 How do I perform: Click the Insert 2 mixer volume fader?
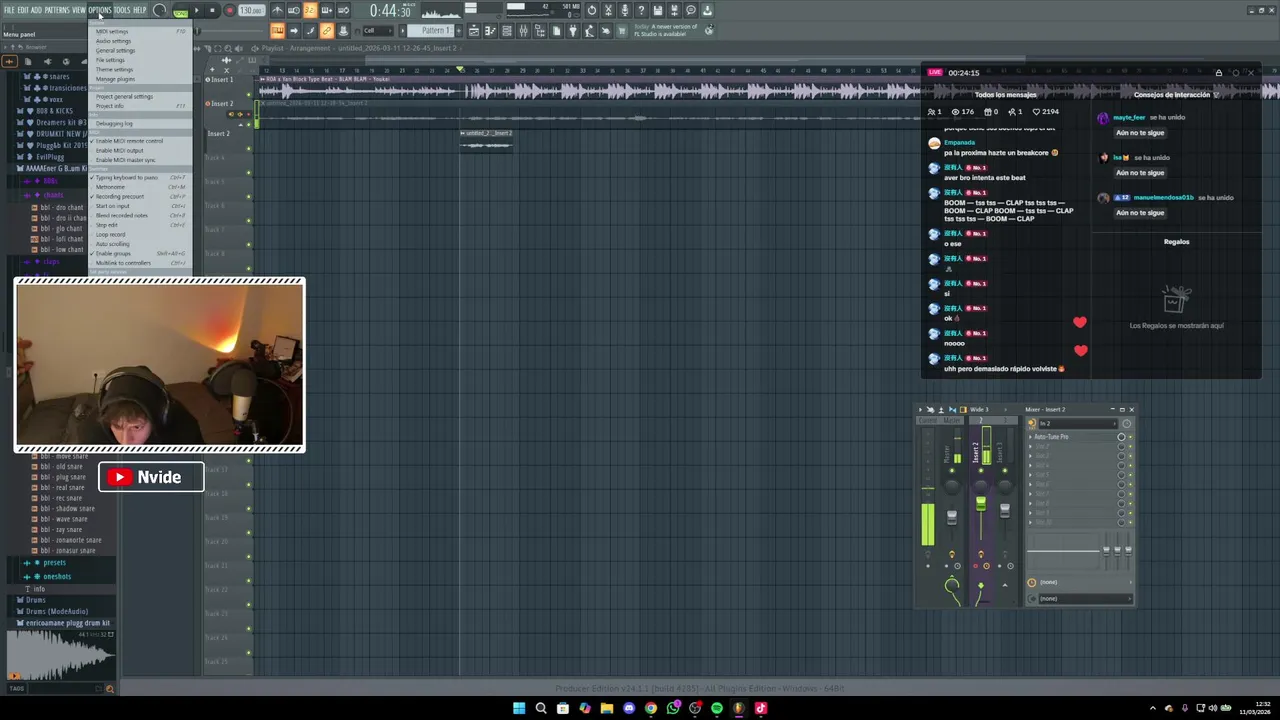tap(981, 503)
